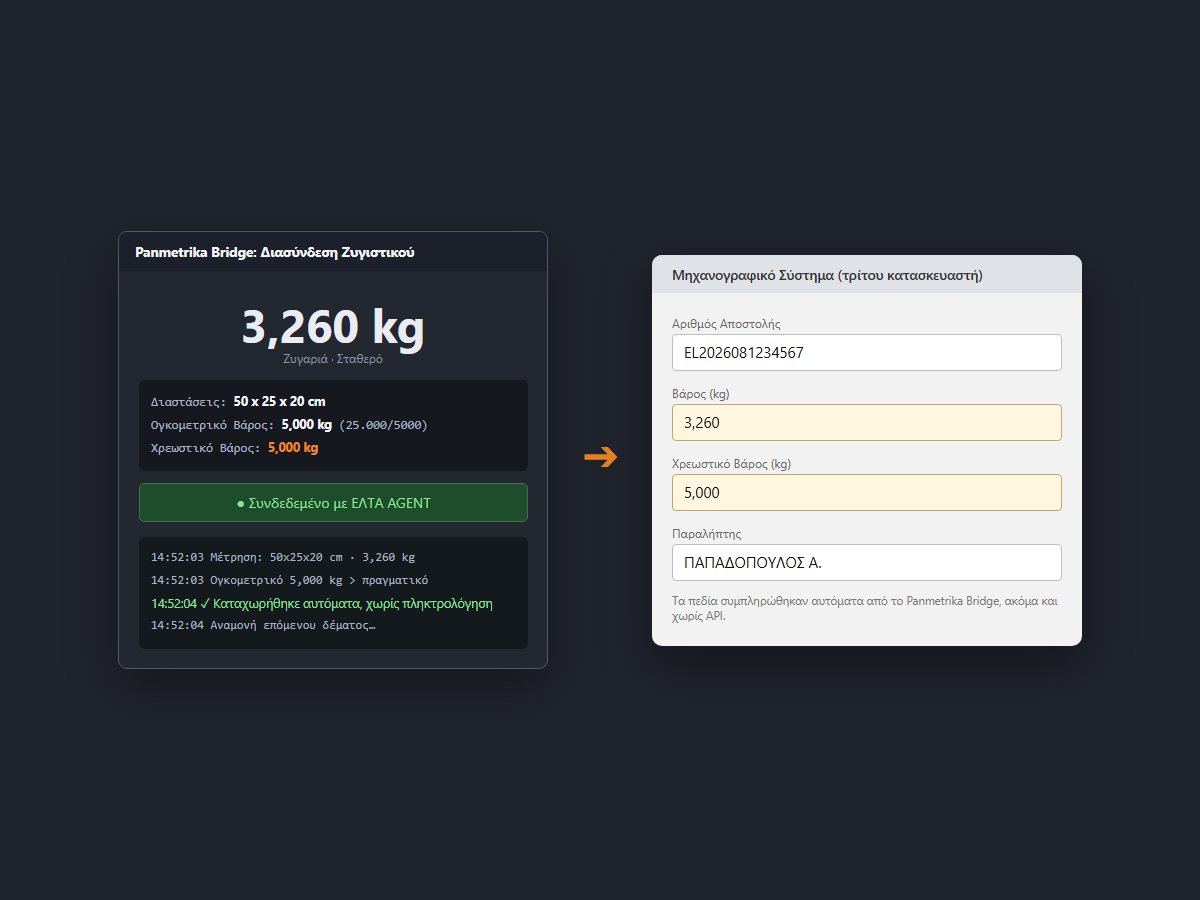
Task: Click the Ζυγαριά · Σταθερό status label
Action: point(333,359)
